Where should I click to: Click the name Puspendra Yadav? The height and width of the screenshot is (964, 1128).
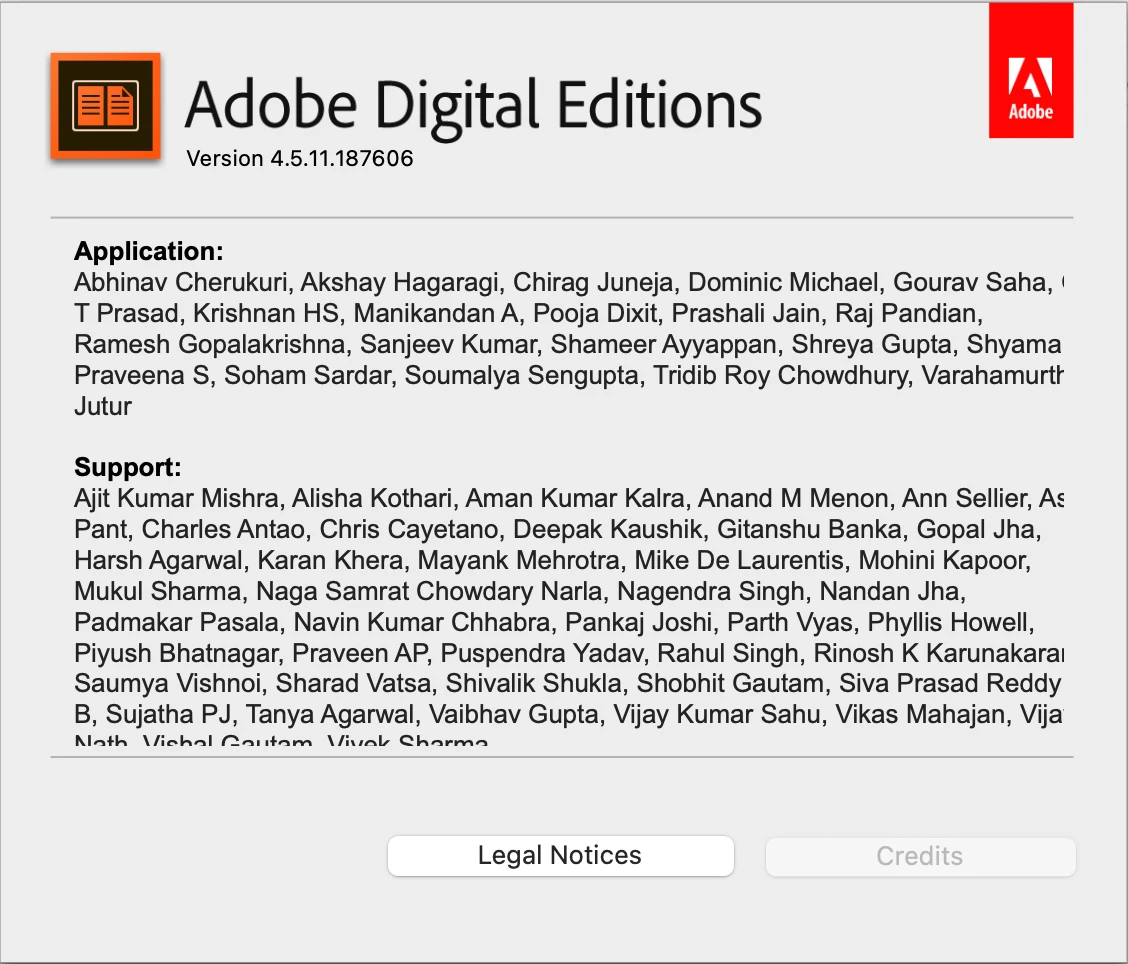(541, 652)
